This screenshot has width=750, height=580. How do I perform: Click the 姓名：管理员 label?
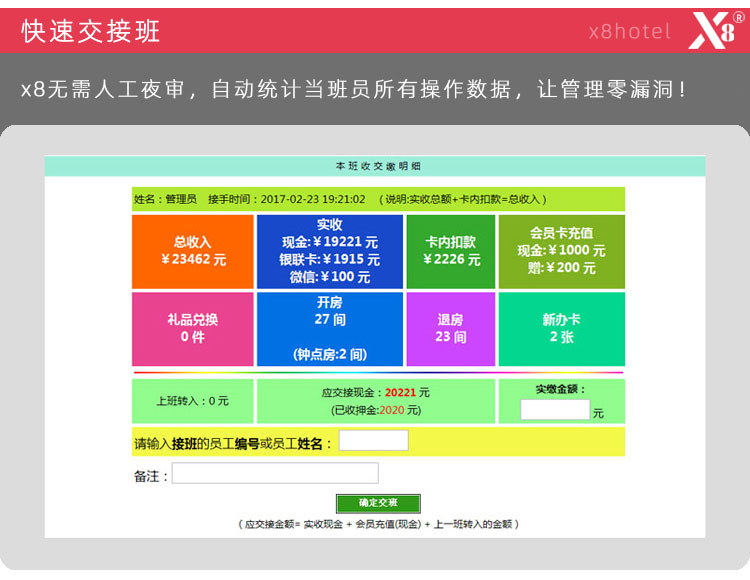click(x=165, y=199)
